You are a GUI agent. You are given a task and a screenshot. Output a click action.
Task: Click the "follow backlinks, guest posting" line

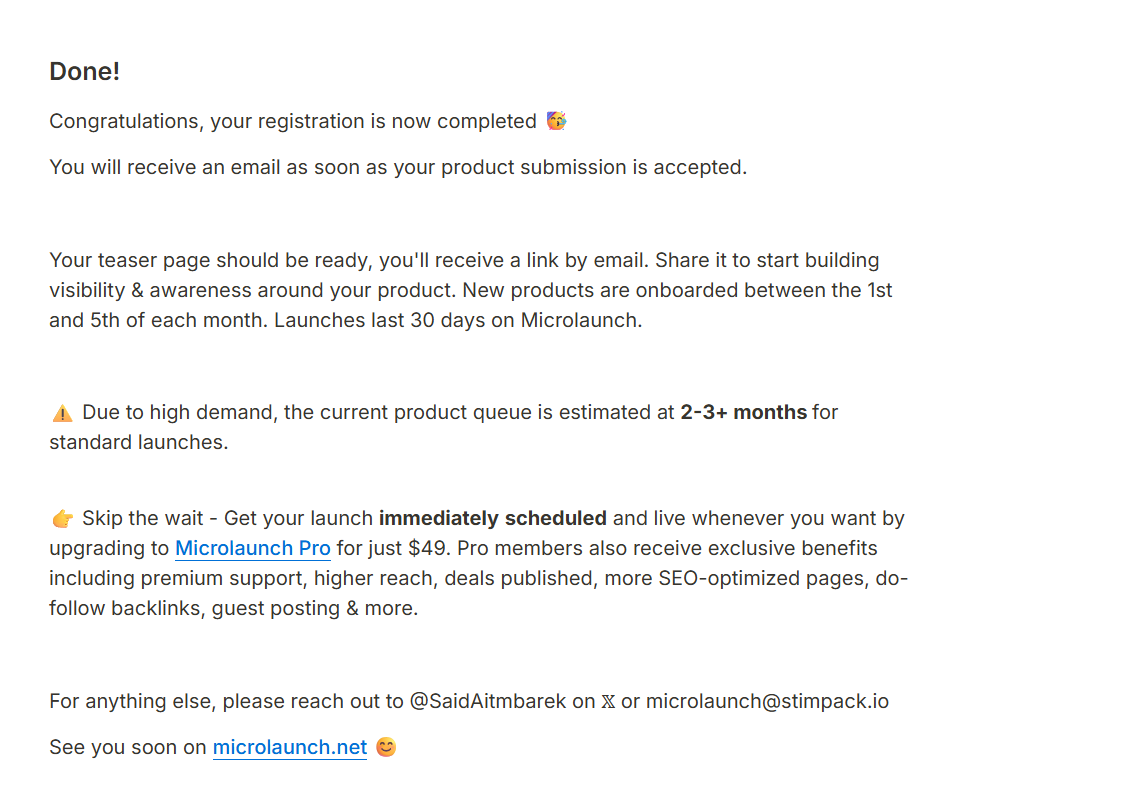[233, 608]
